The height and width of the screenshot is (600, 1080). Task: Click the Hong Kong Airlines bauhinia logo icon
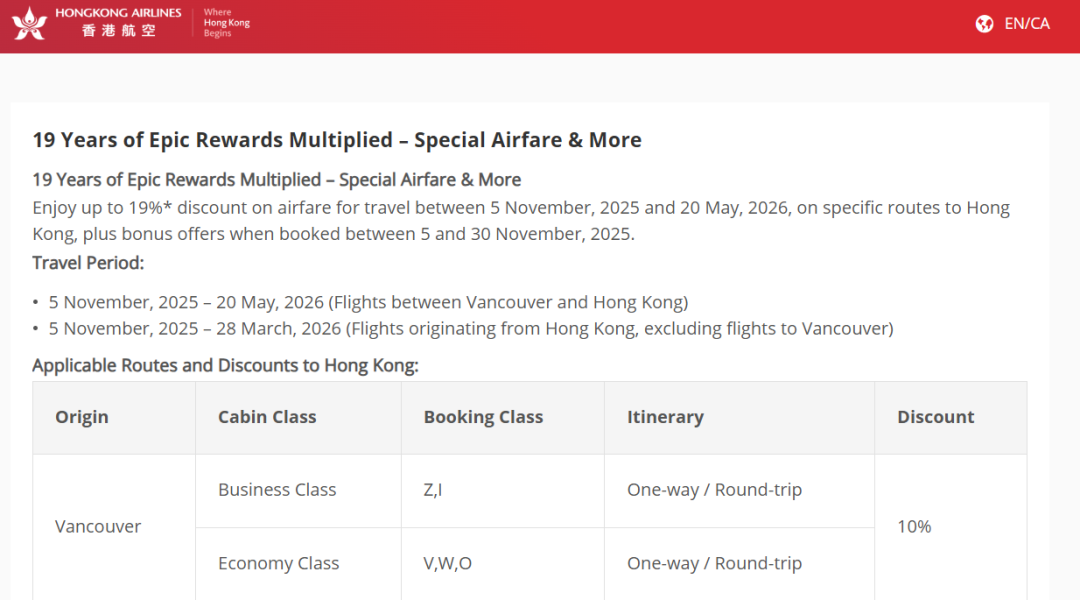(30, 23)
